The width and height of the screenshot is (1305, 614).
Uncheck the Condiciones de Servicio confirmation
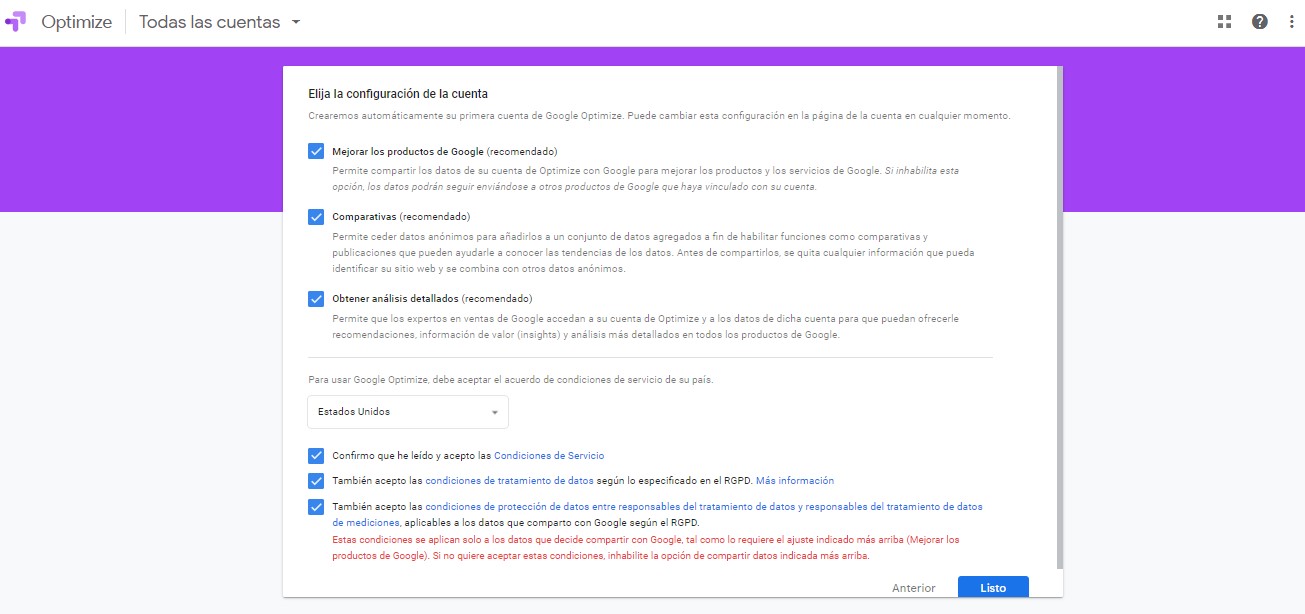(x=317, y=456)
